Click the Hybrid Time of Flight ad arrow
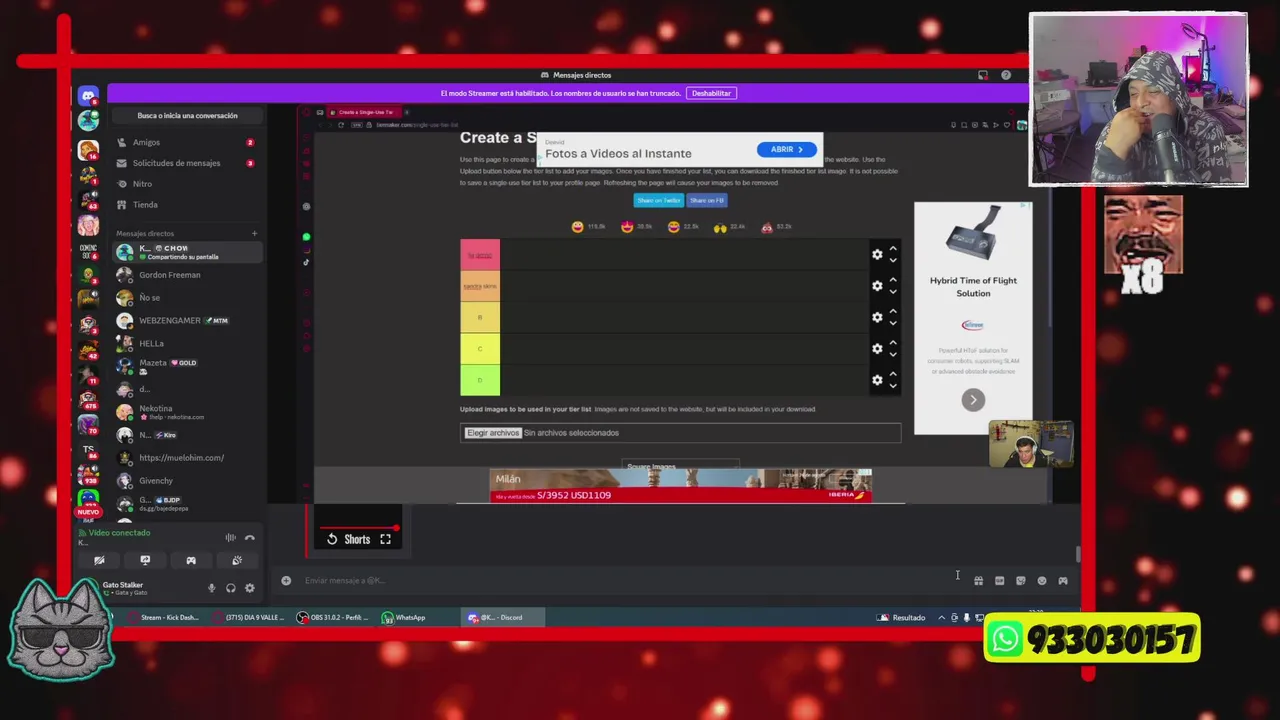Image resolution: width=1280 pixels, height=720 pixels. [x=973, y=400]
